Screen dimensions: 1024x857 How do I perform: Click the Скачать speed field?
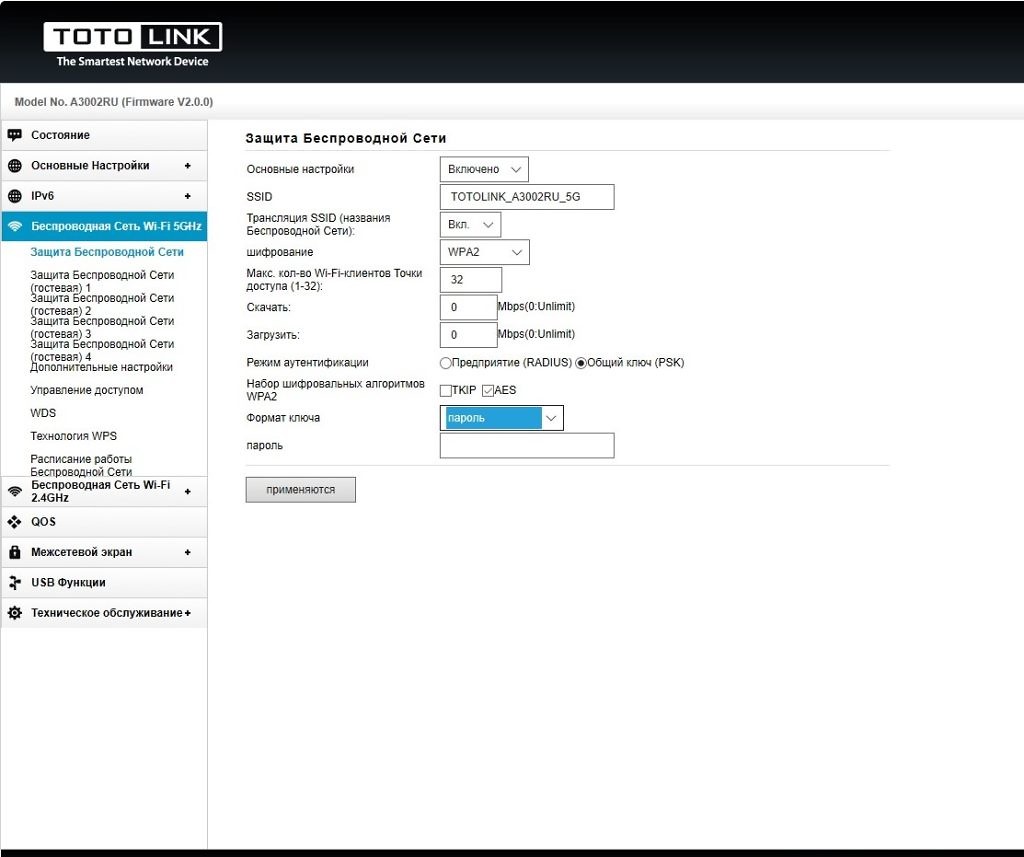tap(468, 307)
